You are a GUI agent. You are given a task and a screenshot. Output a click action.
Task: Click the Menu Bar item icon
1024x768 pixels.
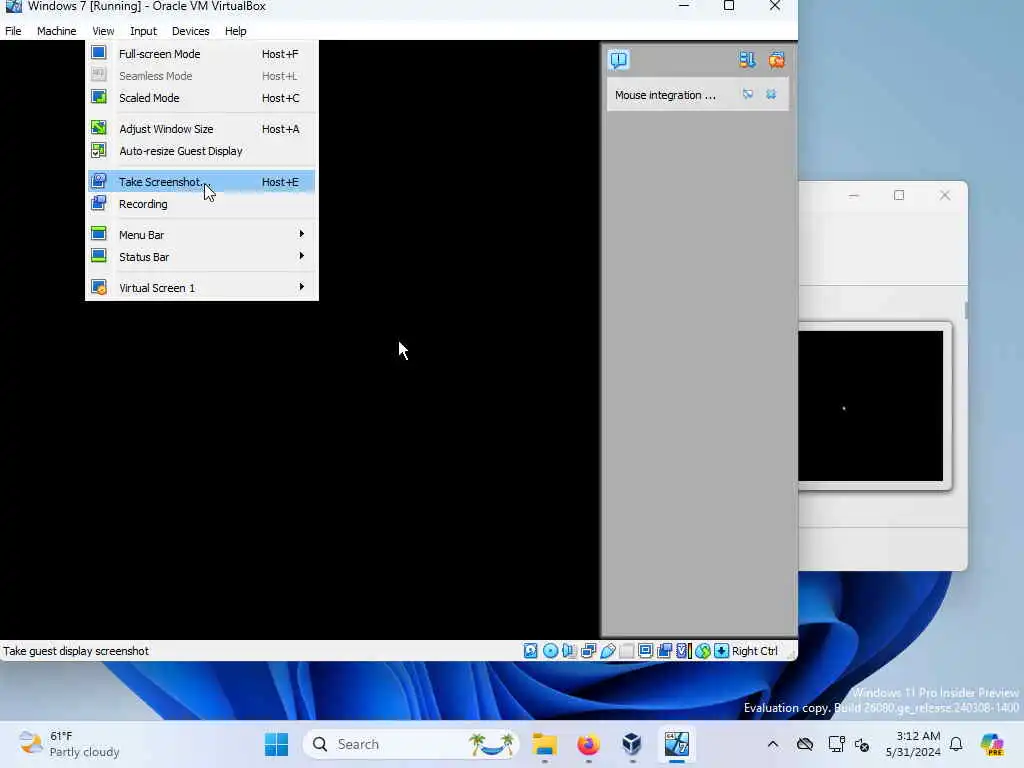click(99, 234)
